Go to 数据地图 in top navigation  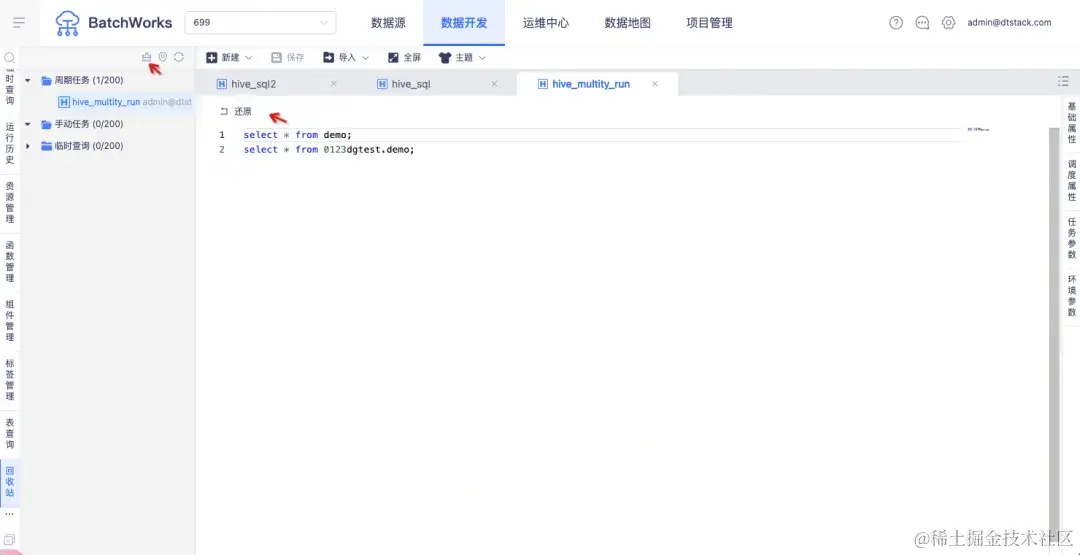pos(627,23)
